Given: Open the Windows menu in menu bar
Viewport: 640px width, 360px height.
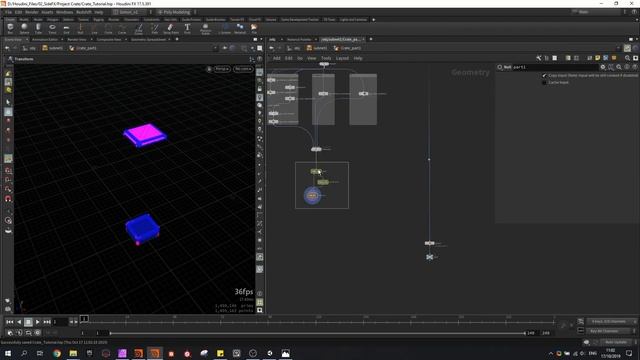Looking at the screenshot, I should click(x=64, y=12).
